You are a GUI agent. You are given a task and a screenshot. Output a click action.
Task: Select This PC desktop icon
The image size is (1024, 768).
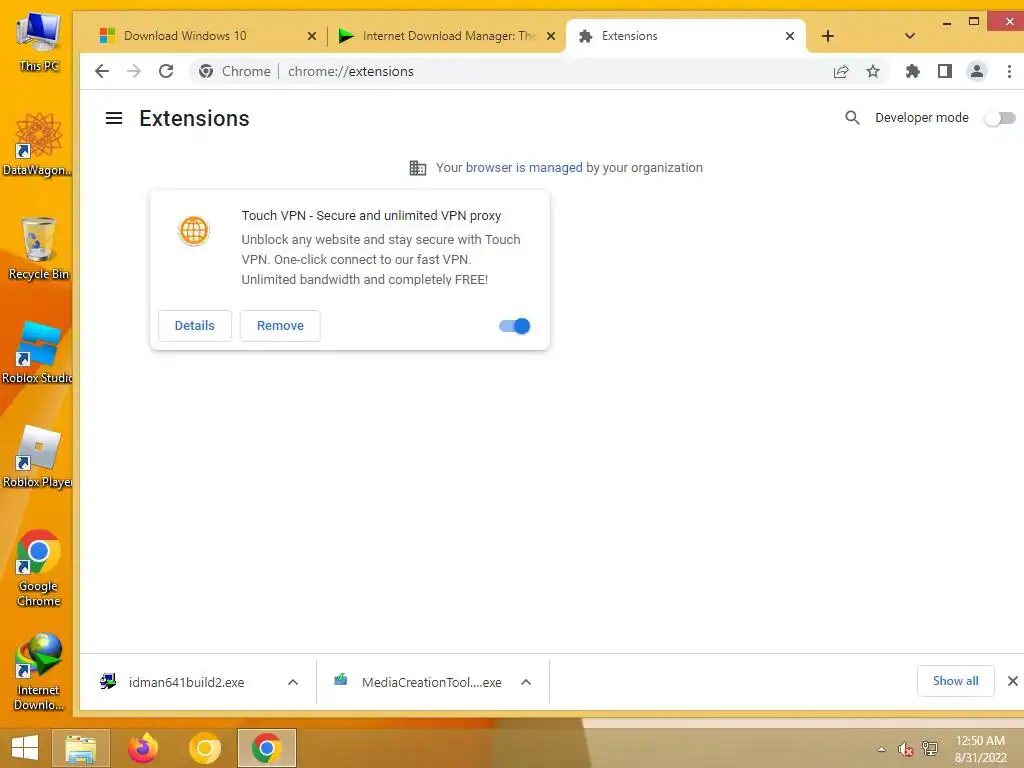pos(39,40)
